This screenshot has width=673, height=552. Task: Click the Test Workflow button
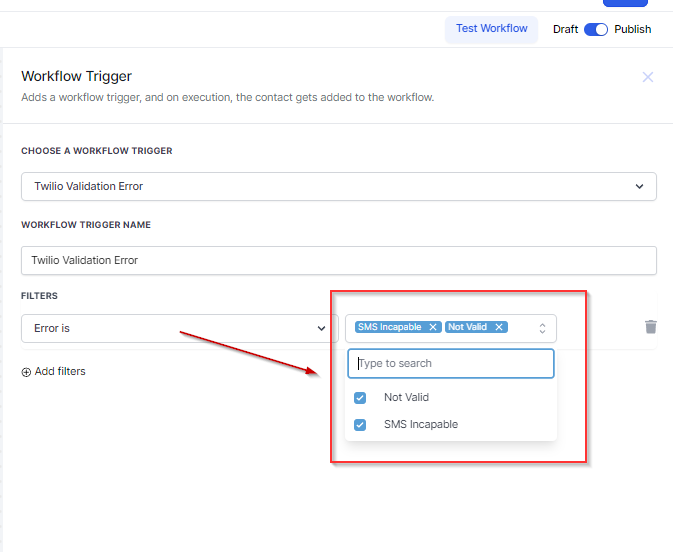coord(491,29)
